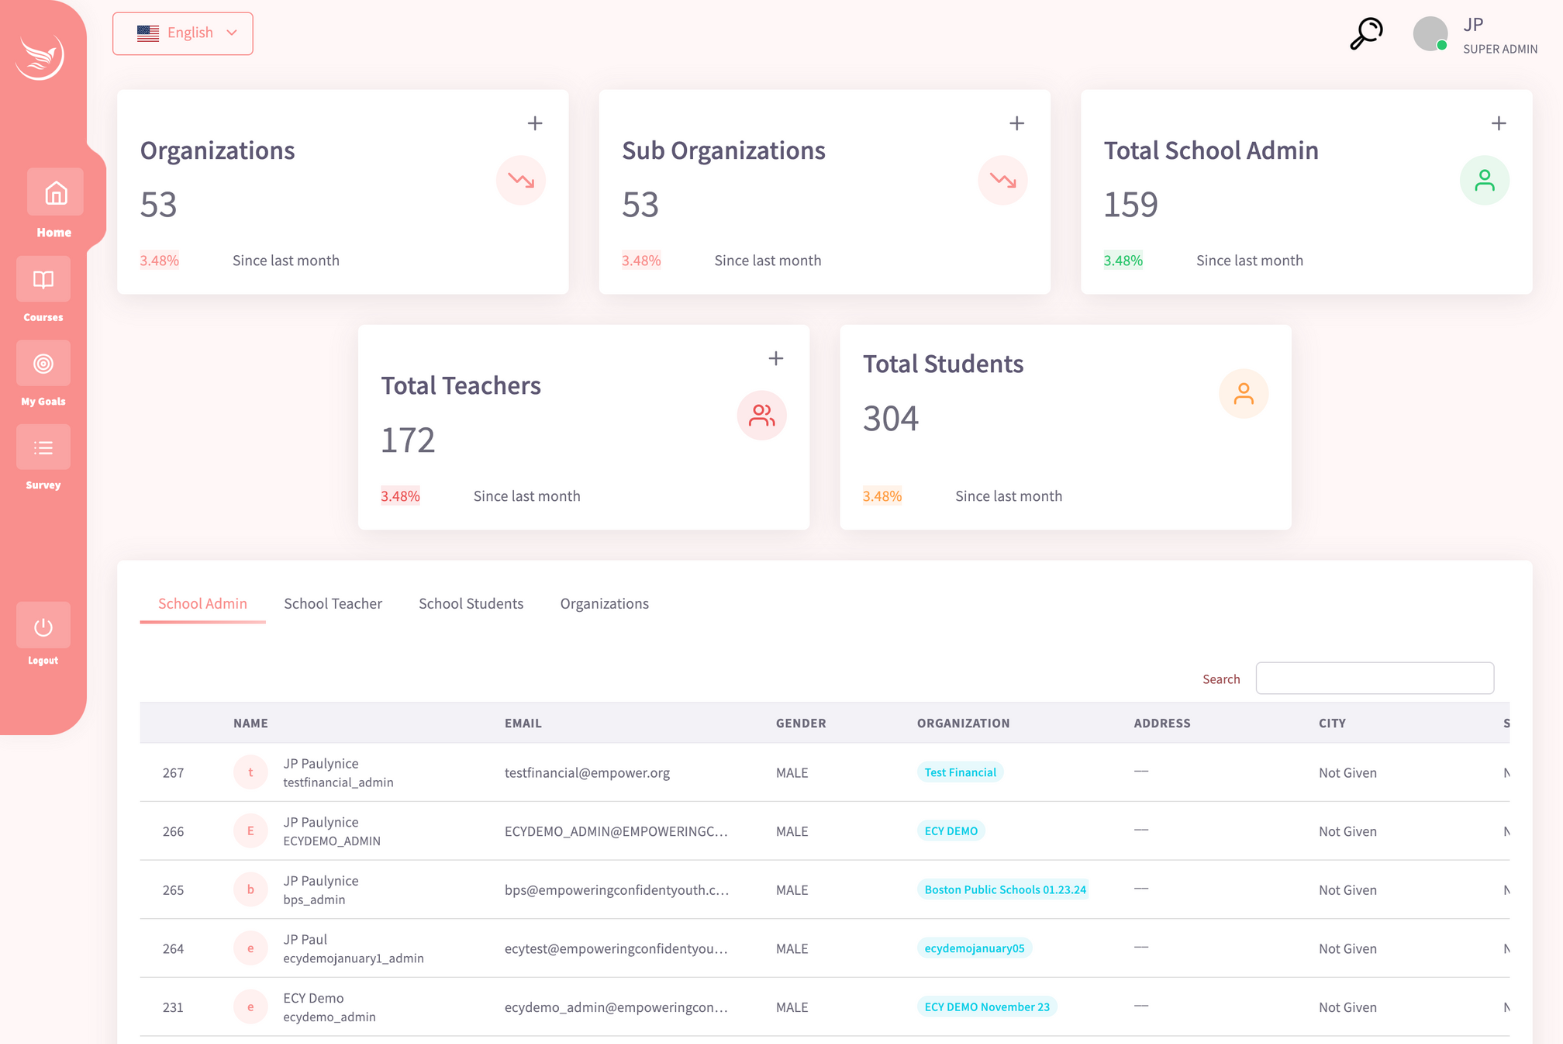Click the Logout power icon

(43, 627)
